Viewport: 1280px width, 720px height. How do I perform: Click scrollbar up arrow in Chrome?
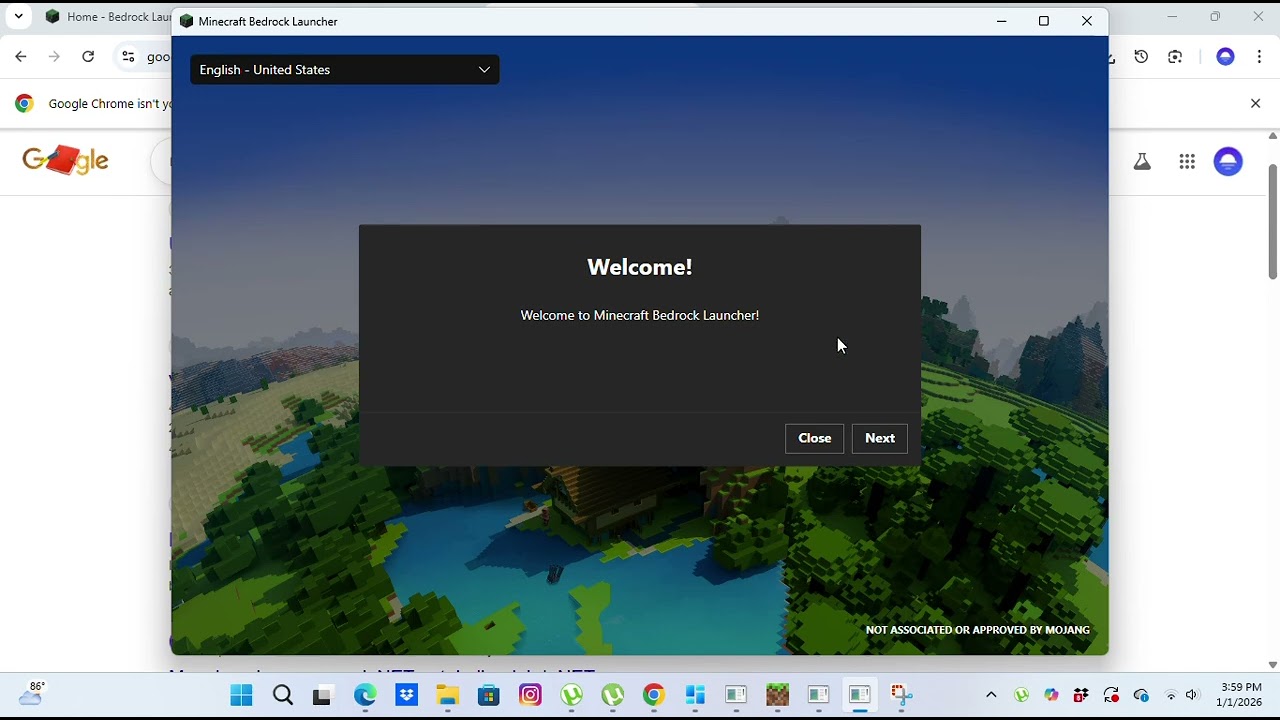(x=1272, y=136)
